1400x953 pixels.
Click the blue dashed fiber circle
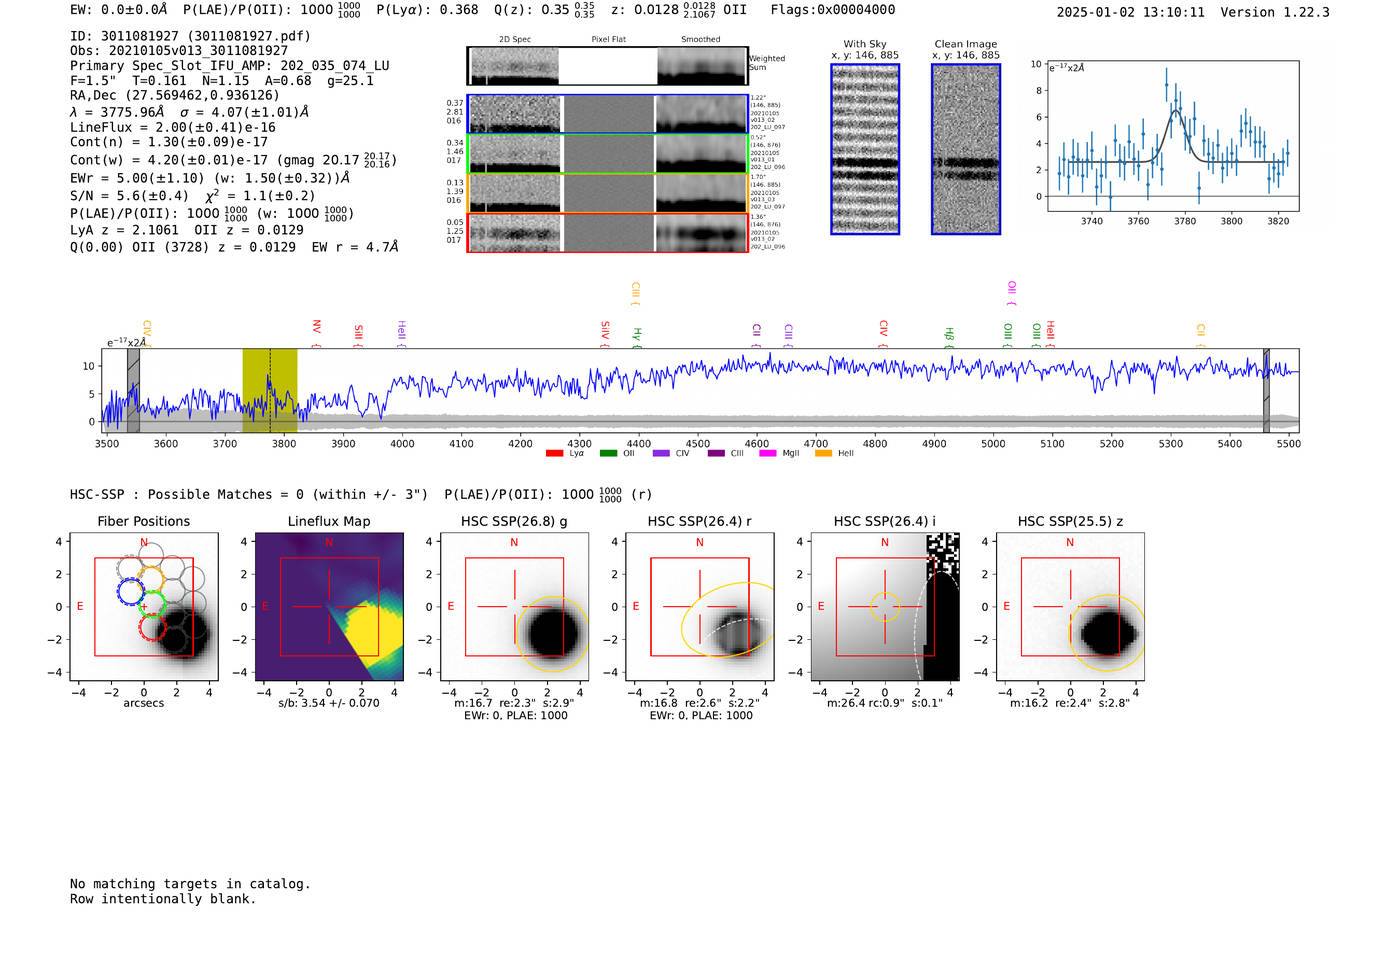click(131, 591)
